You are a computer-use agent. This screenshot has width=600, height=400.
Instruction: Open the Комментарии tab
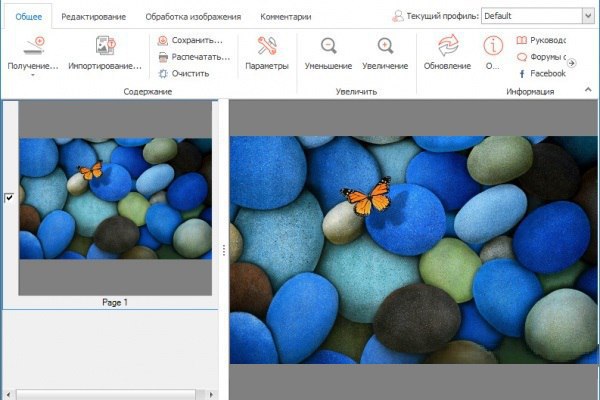point(285,17)
